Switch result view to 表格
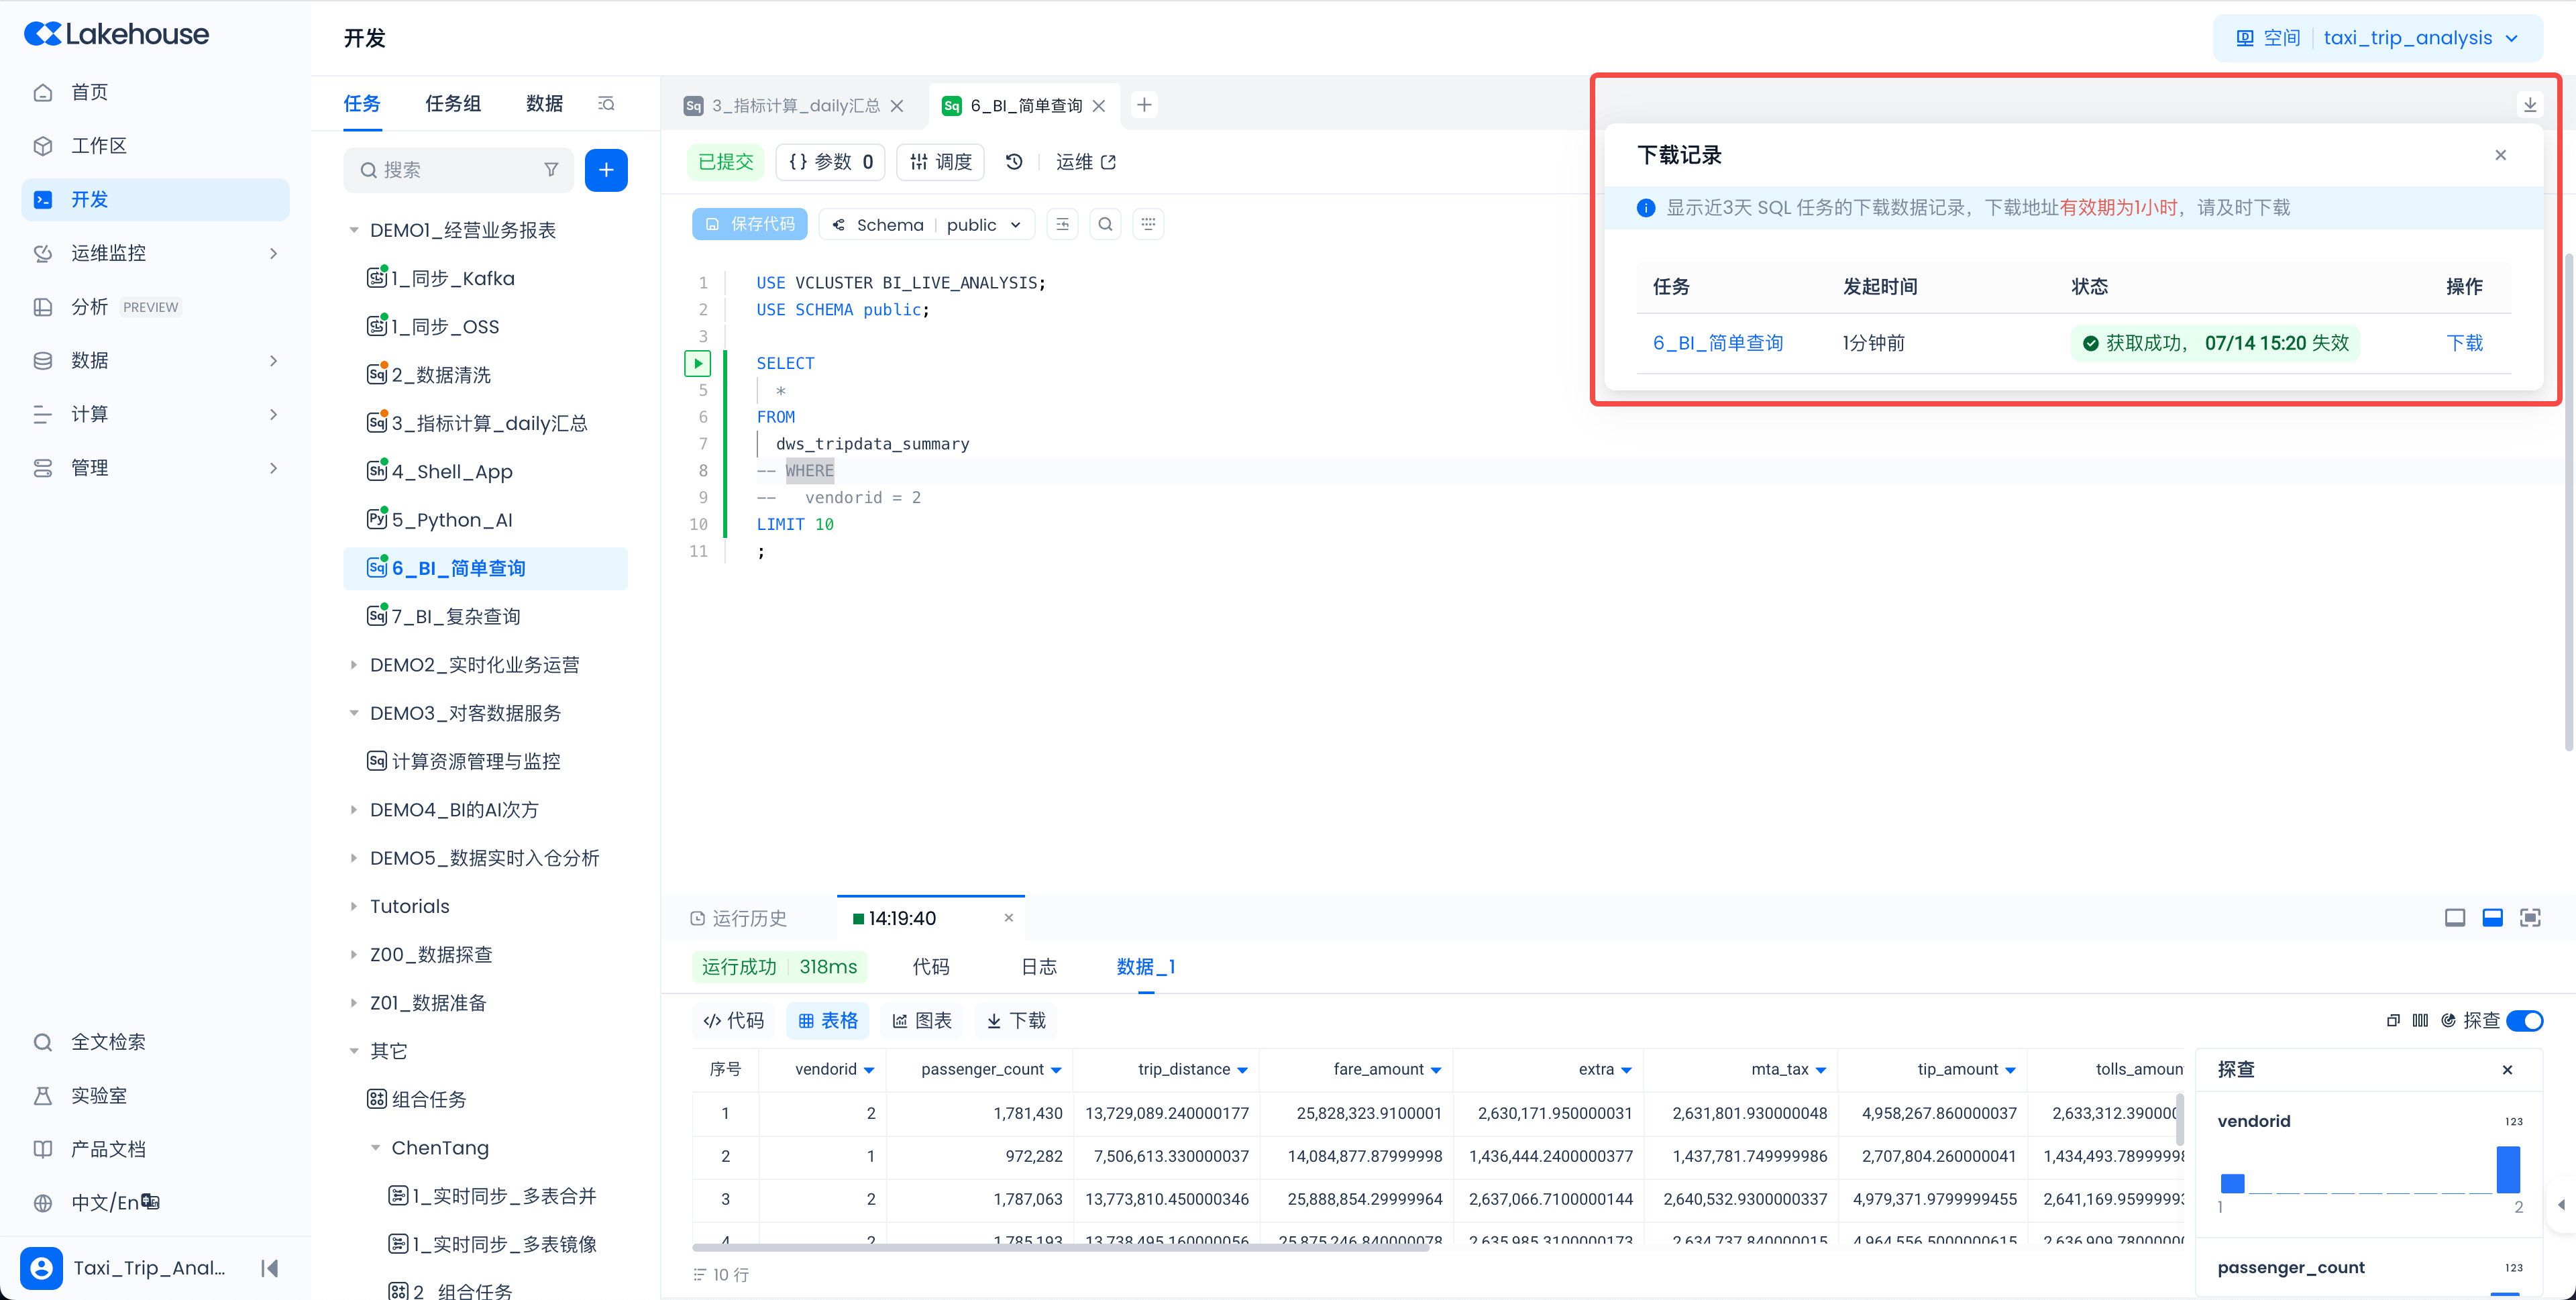The image size is (2576, 1300). pyautogui.click(x=828, y=1020)
